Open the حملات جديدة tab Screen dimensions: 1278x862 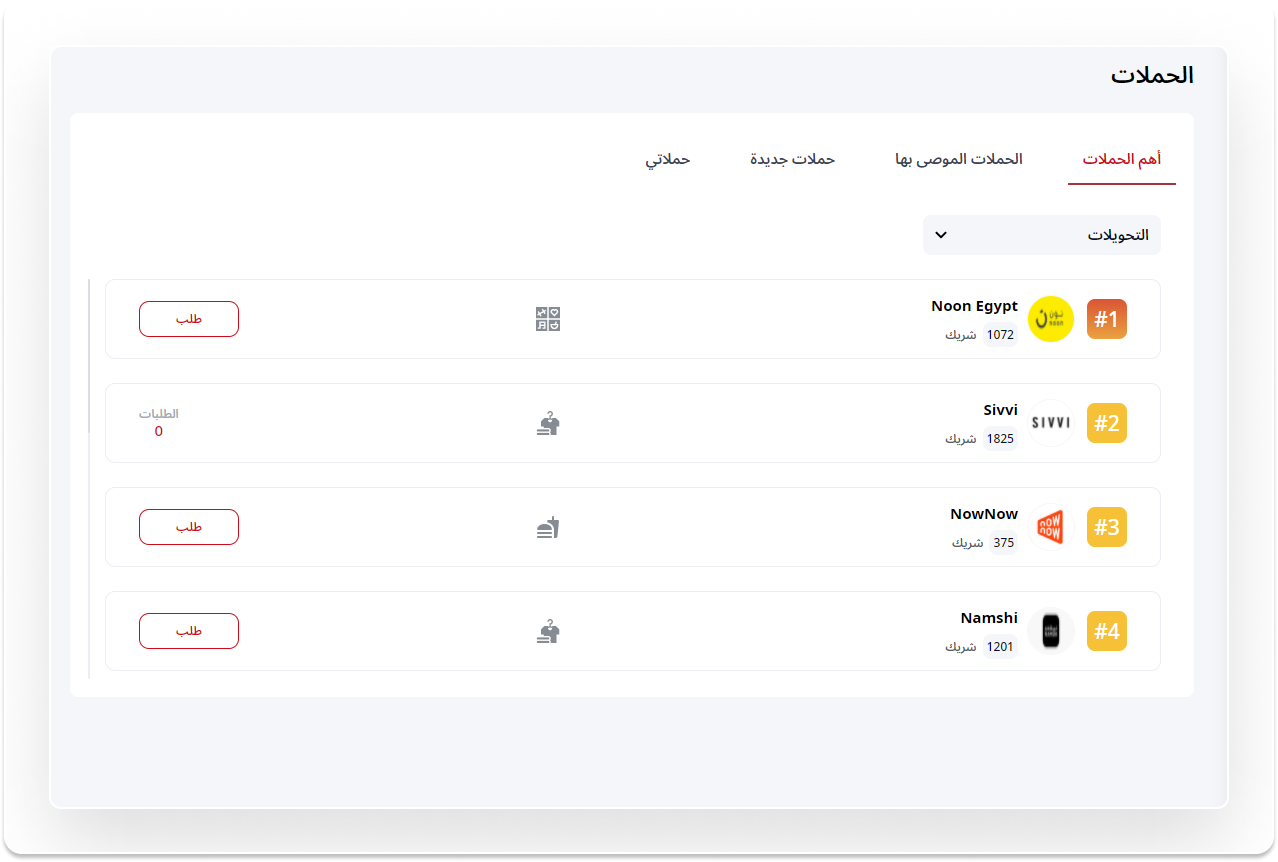tap(793, 159)
